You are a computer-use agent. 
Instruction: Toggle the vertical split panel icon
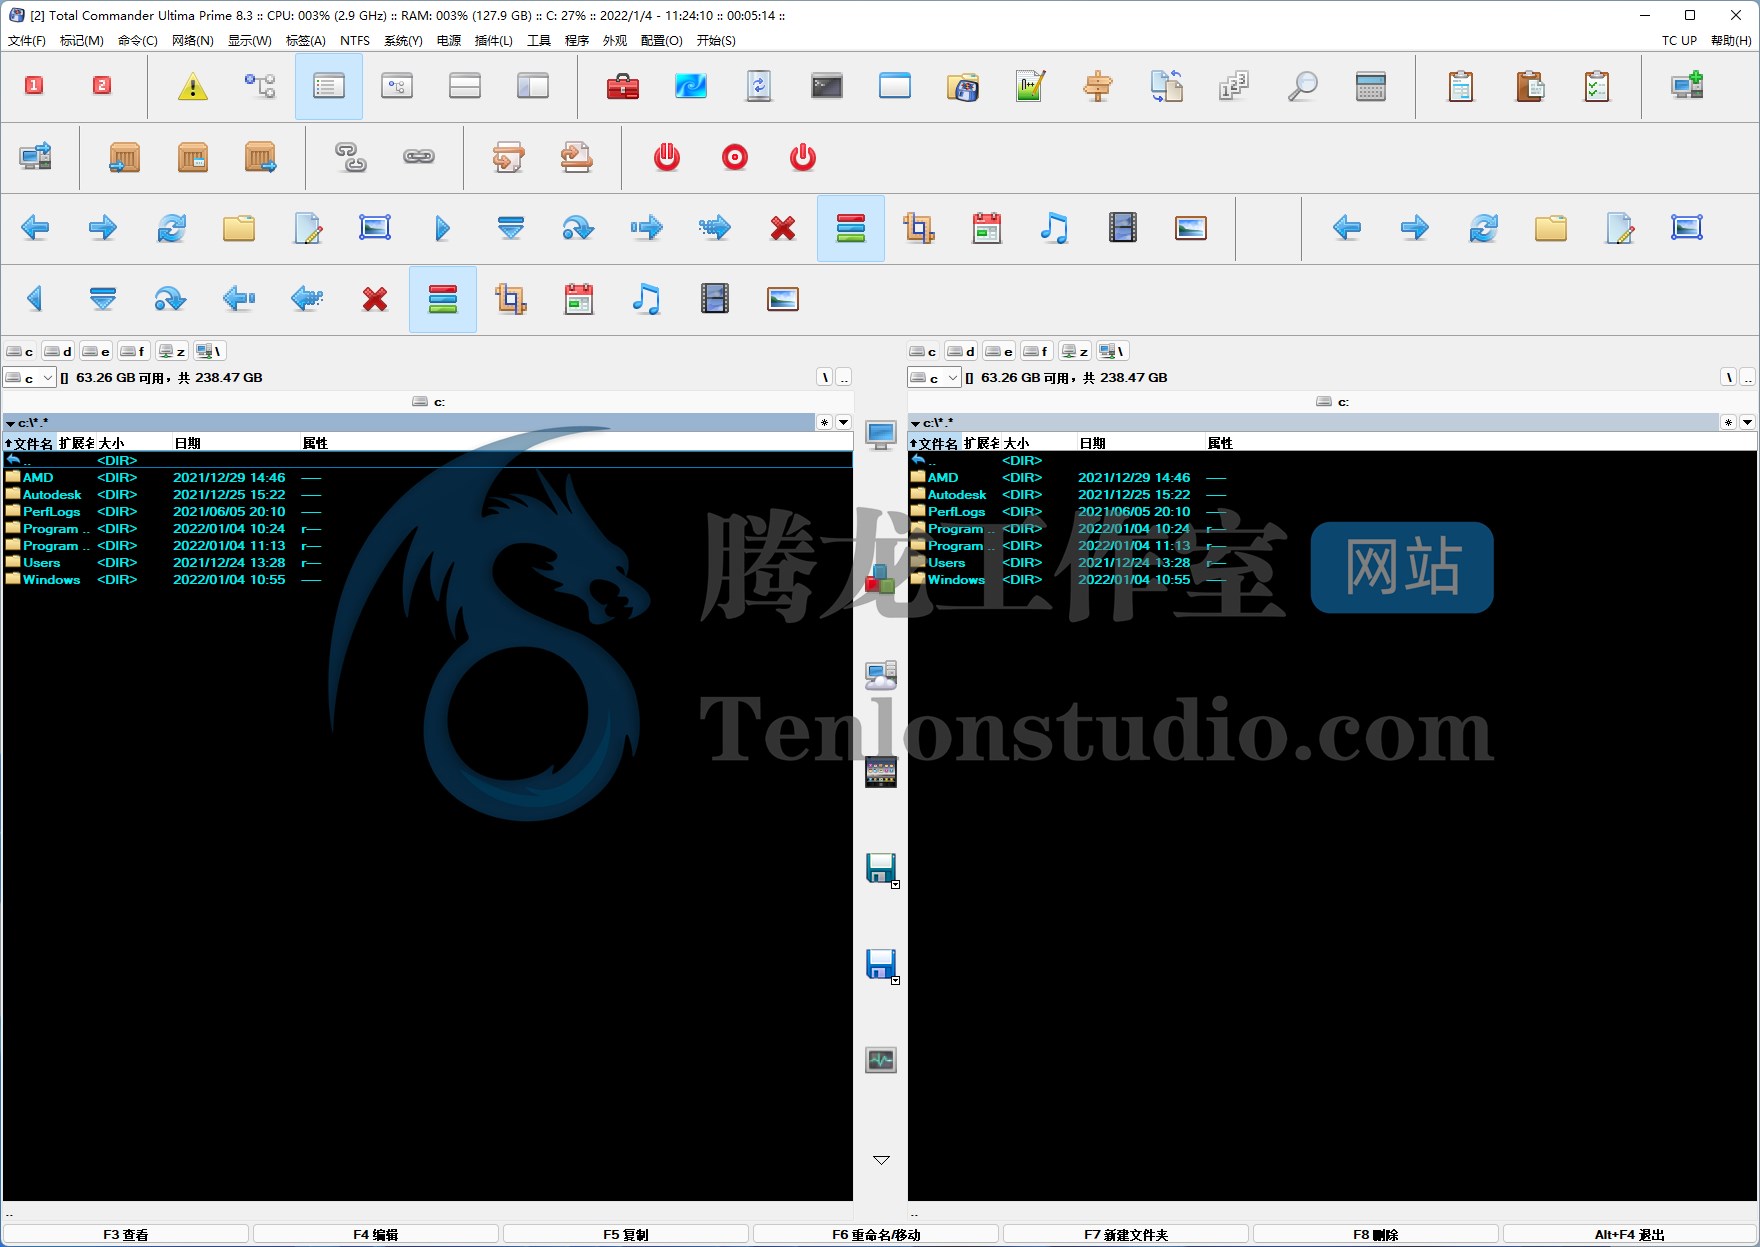533,86
